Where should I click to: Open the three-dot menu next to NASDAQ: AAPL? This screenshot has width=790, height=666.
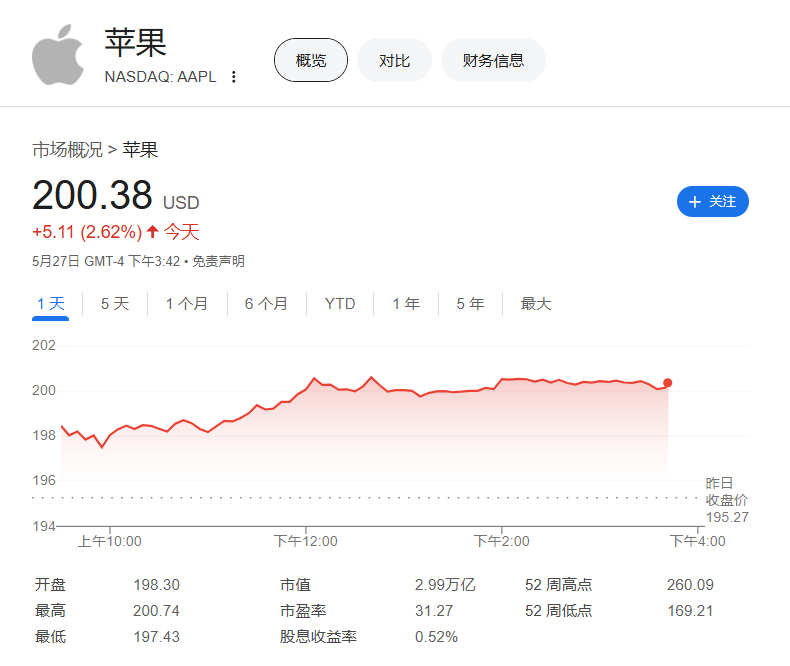(x=233, y=77)
